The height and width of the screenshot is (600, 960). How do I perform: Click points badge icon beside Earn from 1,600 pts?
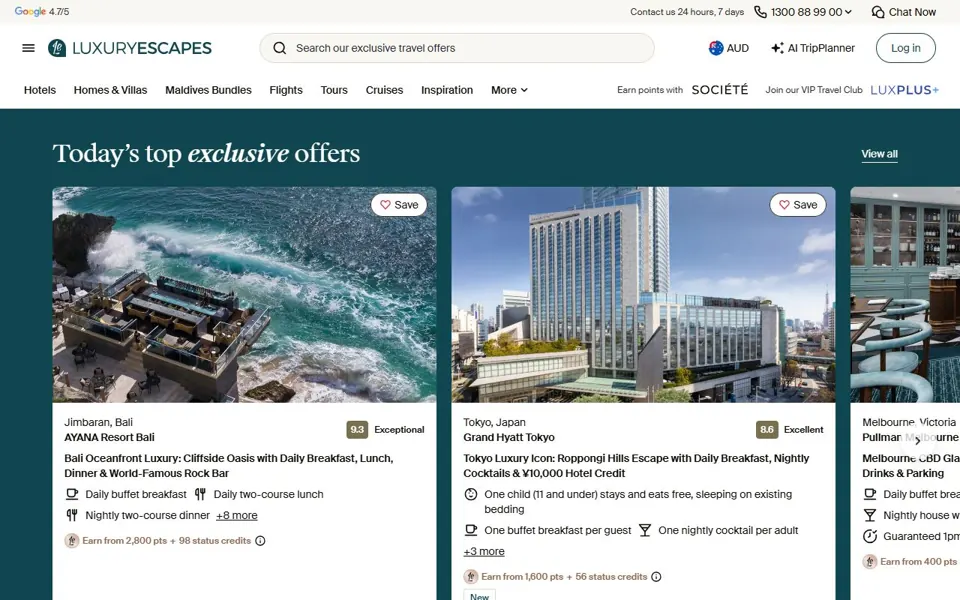coord(471,577)
